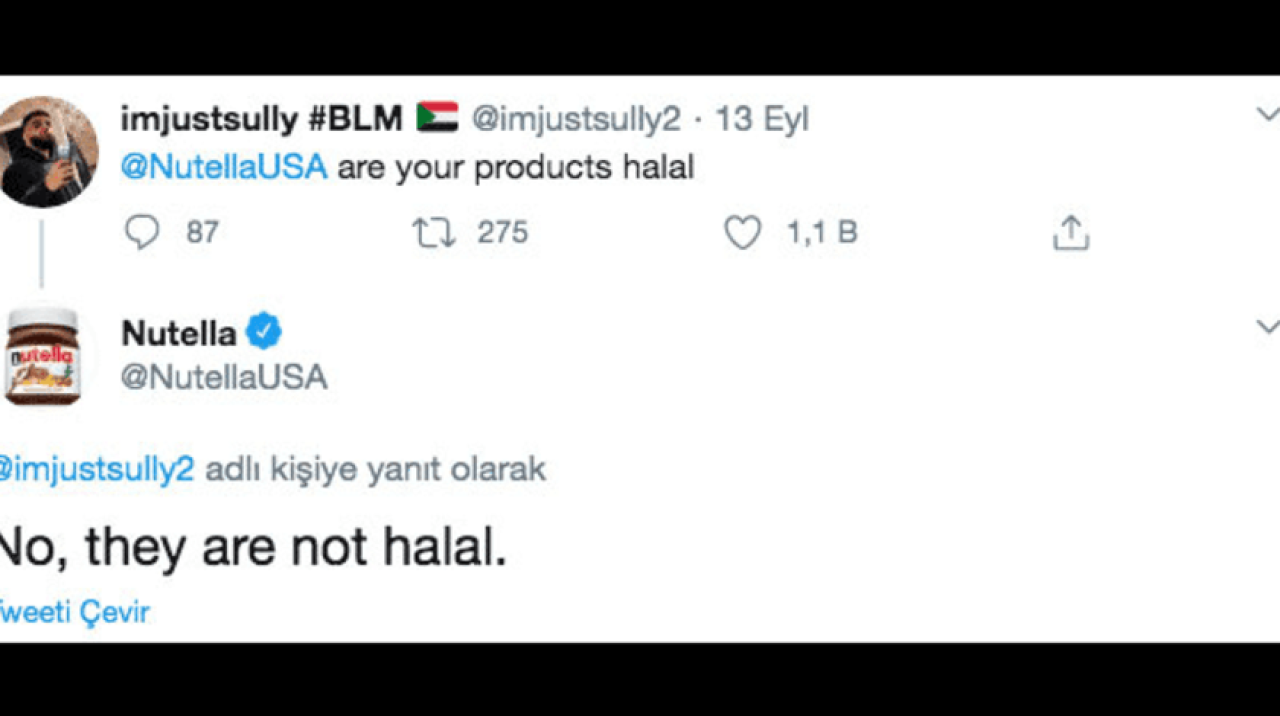Screen dimensions: 1280x716
Task: Open the @imjustsully2 handle beside display name
Action: (x=575, y=119)
